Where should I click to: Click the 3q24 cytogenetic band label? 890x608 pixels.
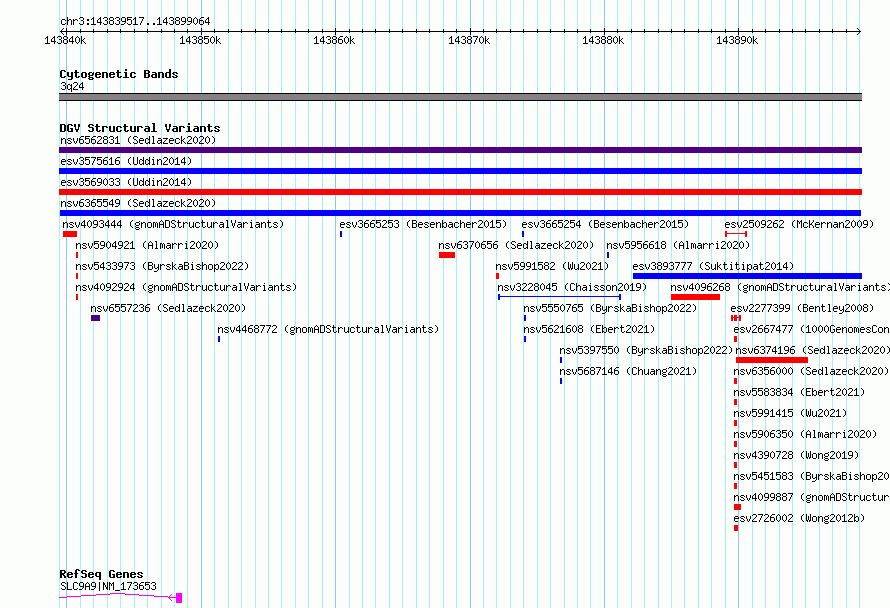click(x=72, y=86)
